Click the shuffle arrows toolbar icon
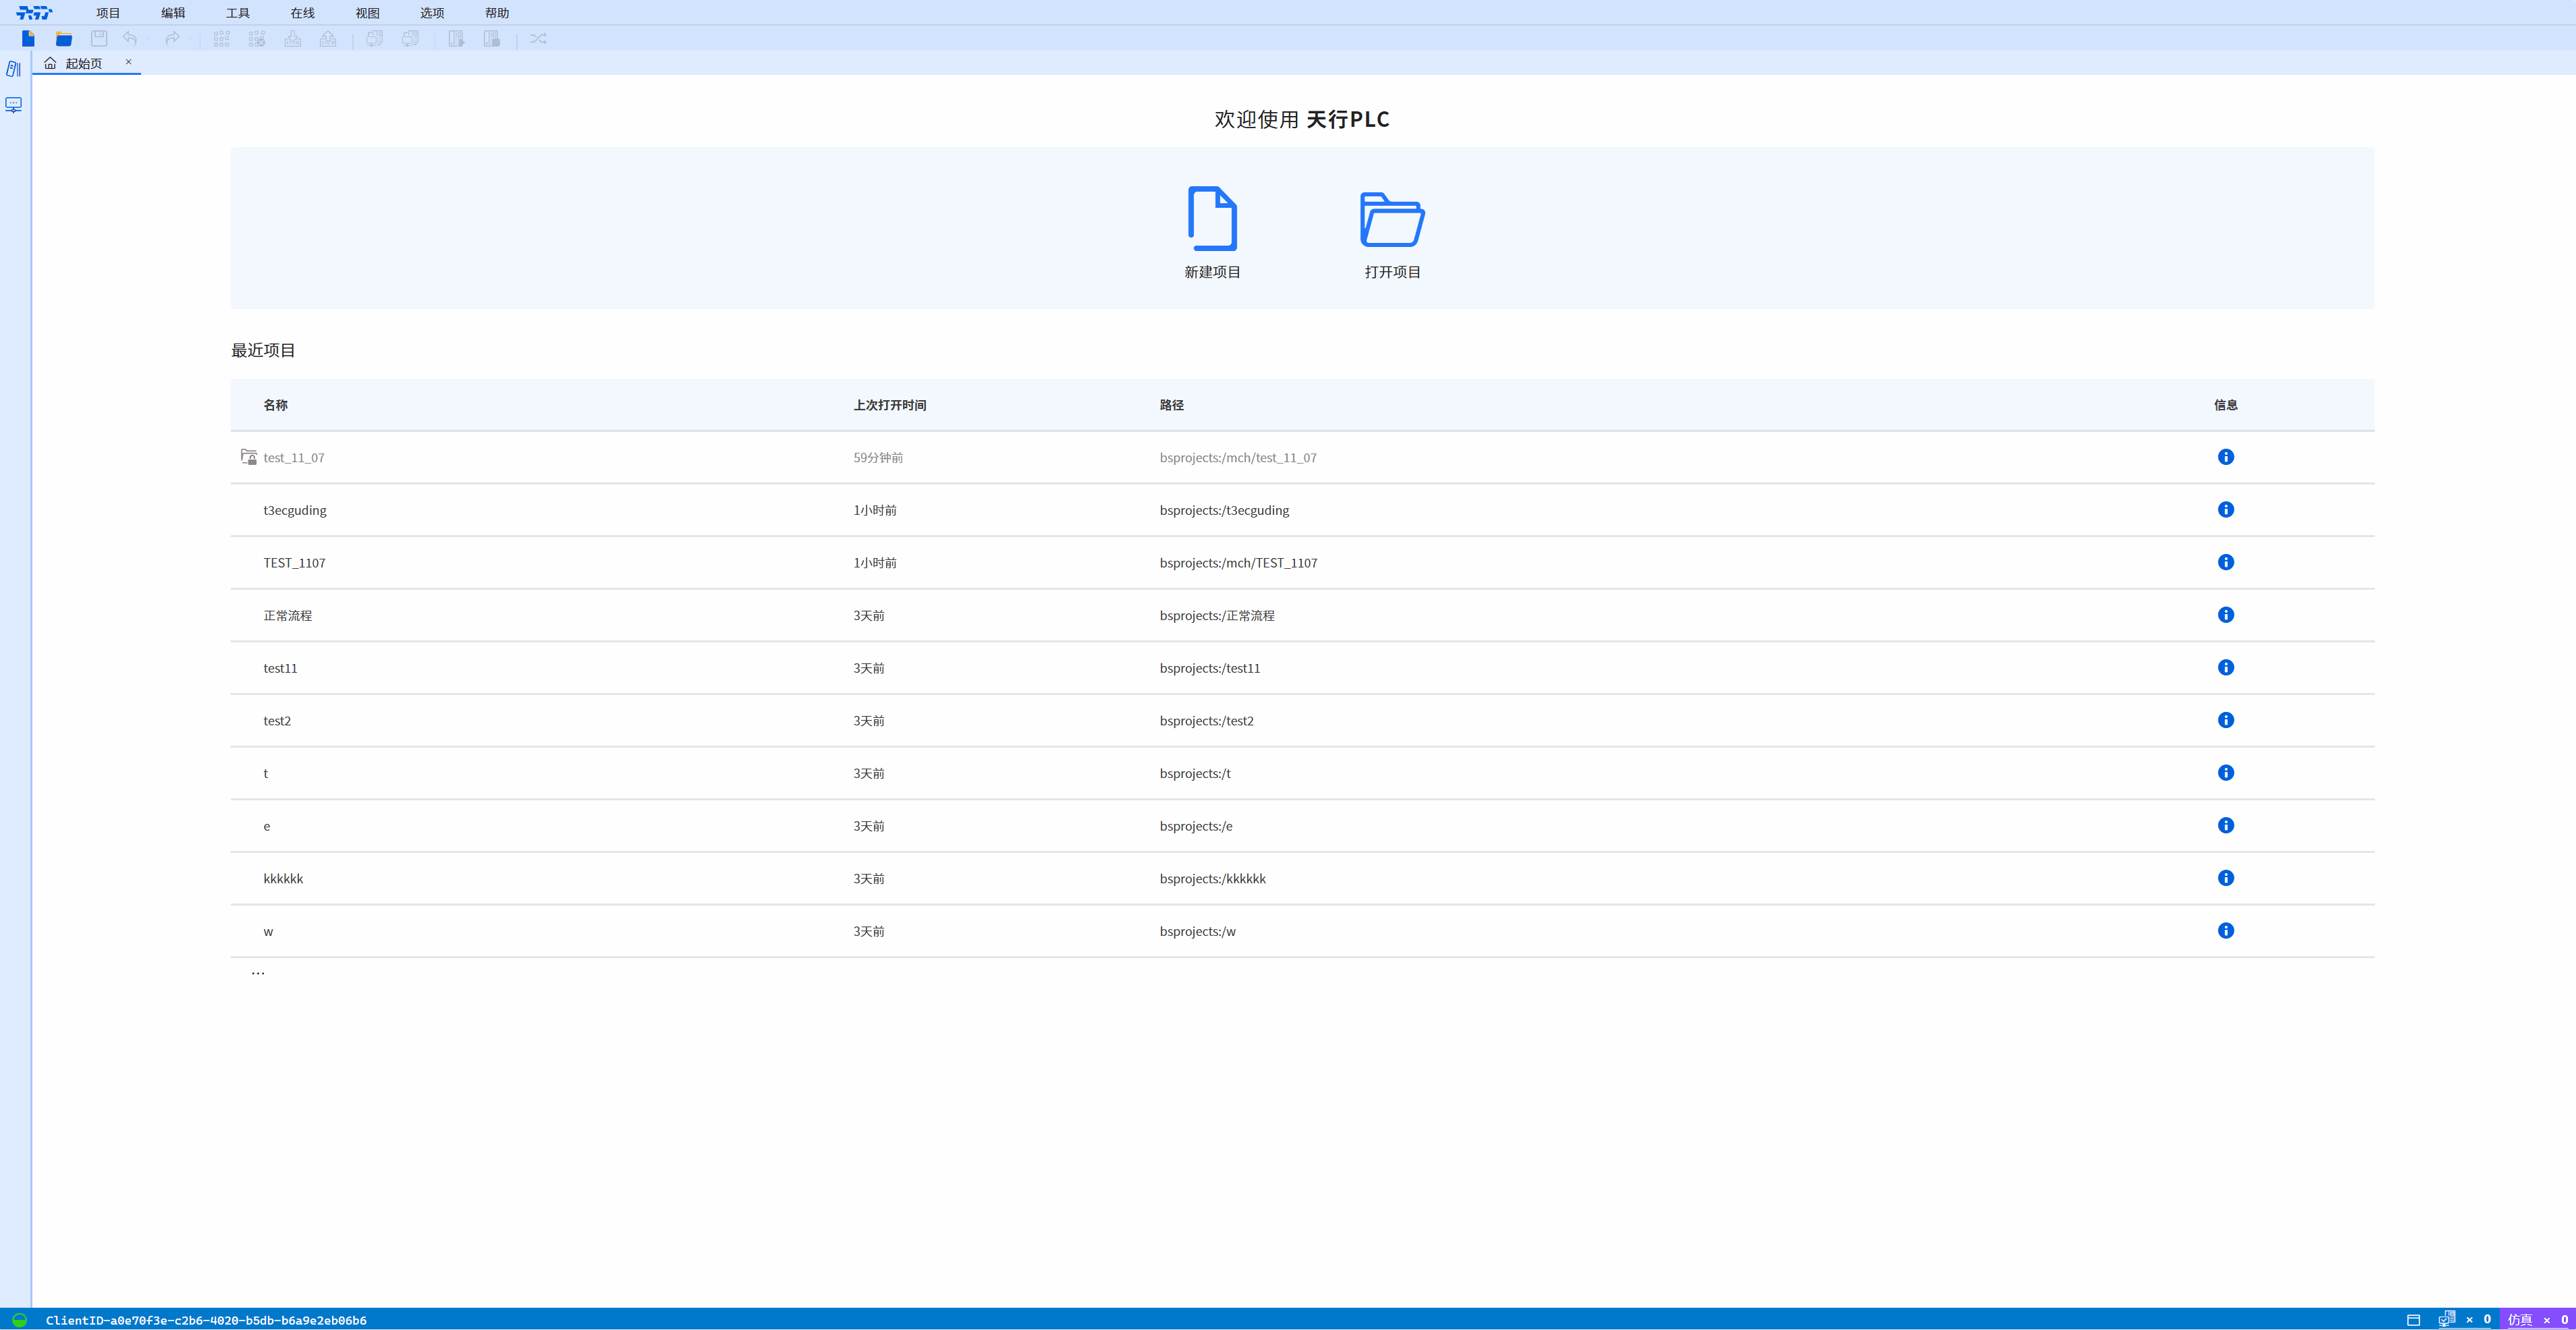 tap(538, 39)
